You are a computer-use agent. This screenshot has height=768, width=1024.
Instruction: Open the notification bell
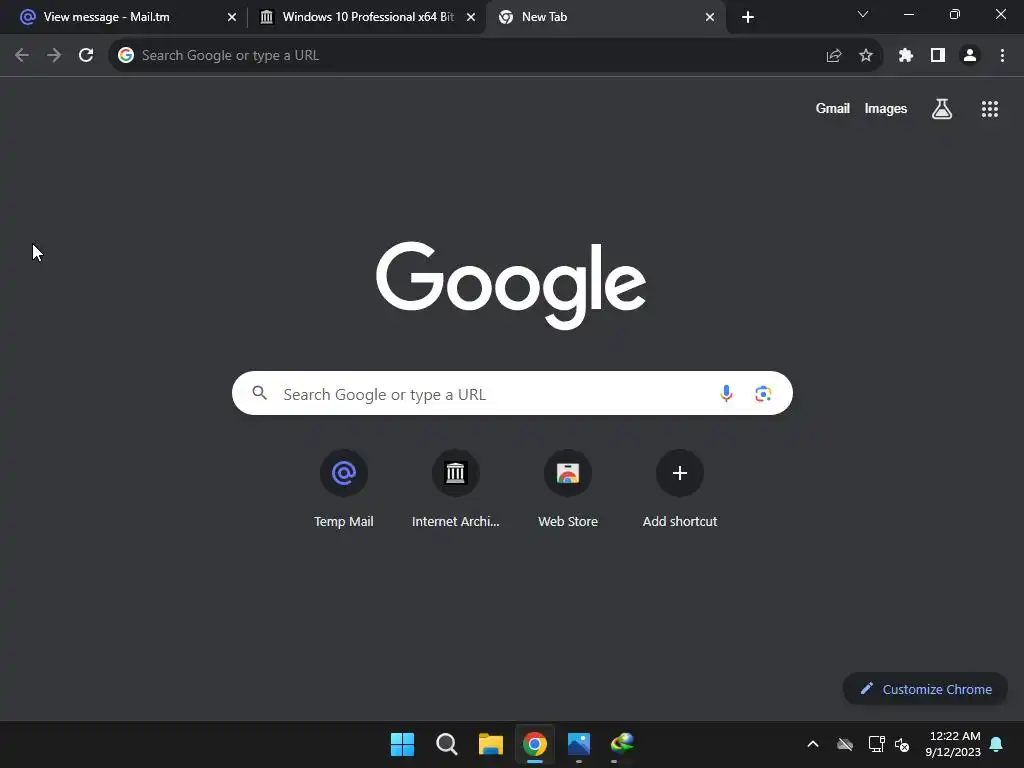click(997, 744)
